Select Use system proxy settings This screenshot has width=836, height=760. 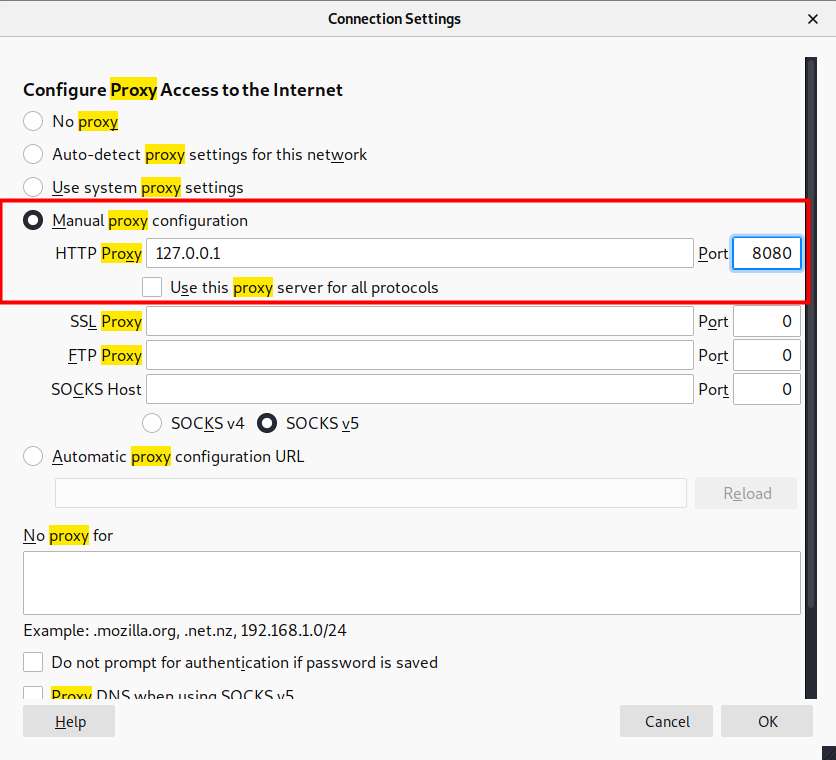tap(33, 187)
